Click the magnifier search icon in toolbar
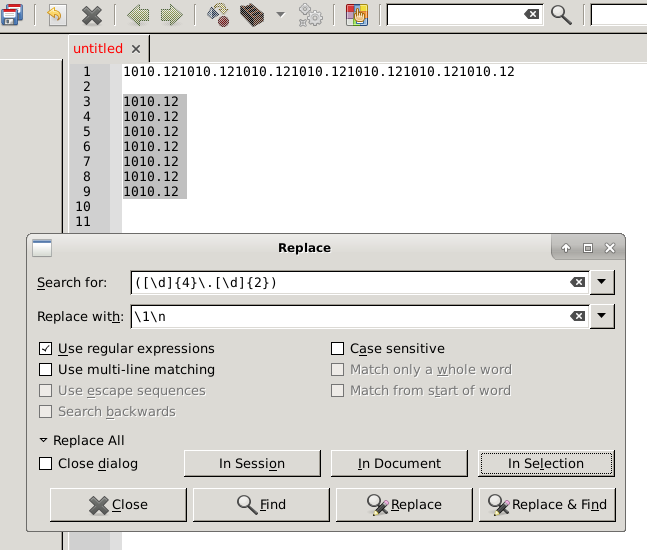Viewport: 647px width, 550px height. (x=561, y=15)
